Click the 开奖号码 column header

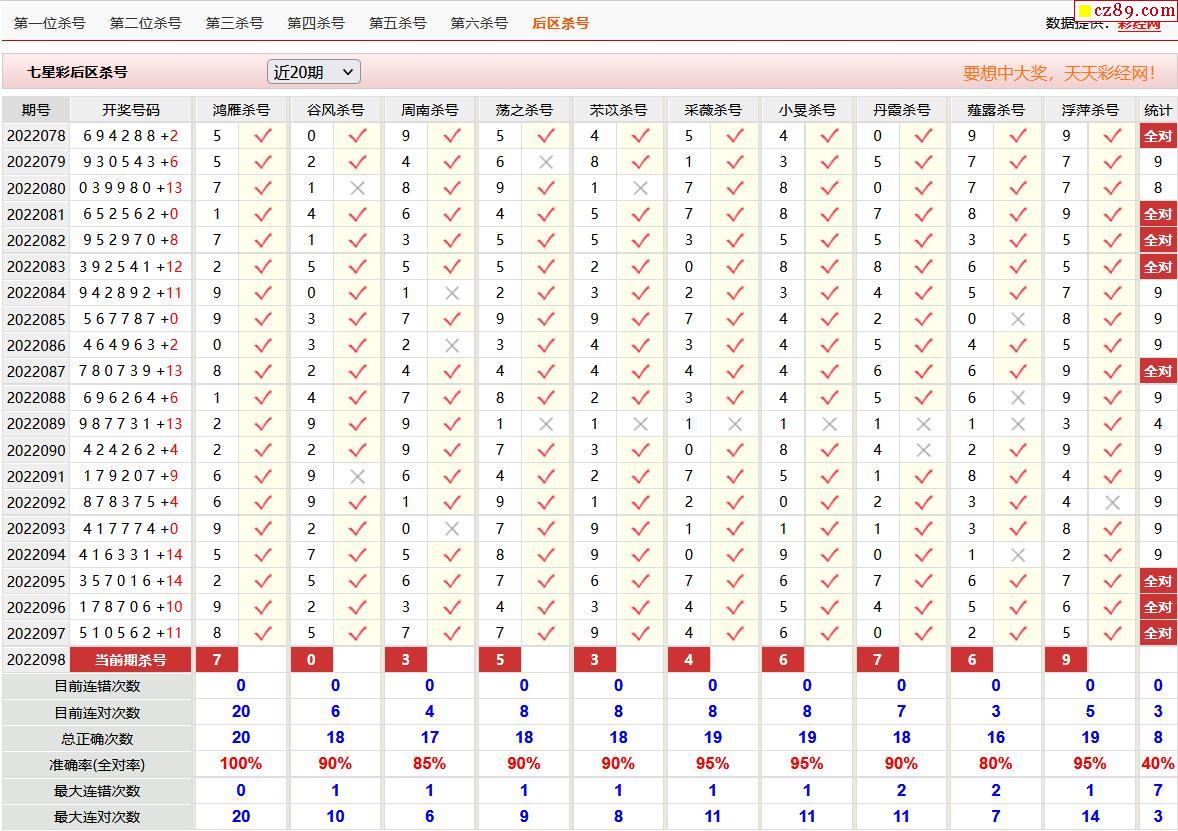point(131,110)
